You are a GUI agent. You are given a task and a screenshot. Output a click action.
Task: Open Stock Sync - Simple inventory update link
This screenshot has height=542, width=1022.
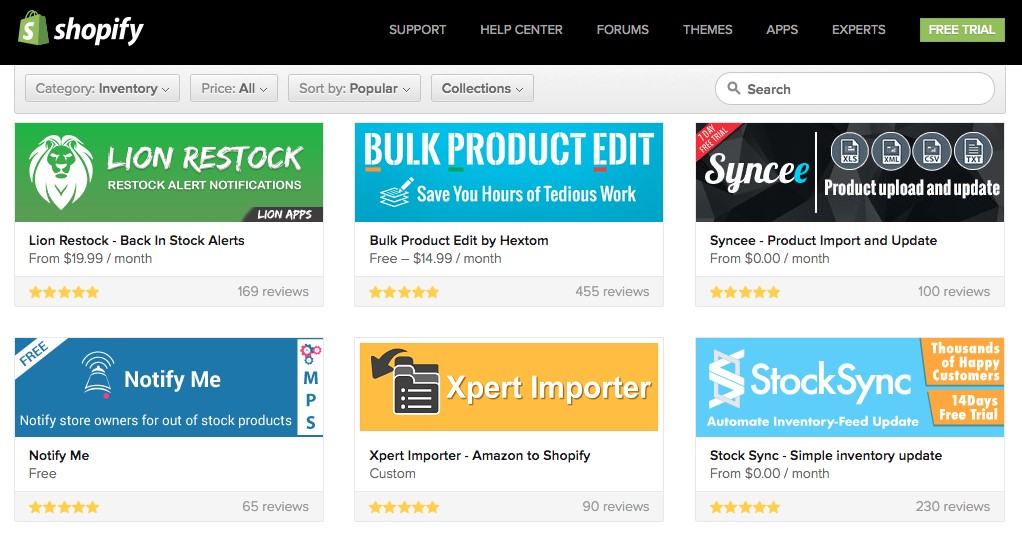[826, 455]
